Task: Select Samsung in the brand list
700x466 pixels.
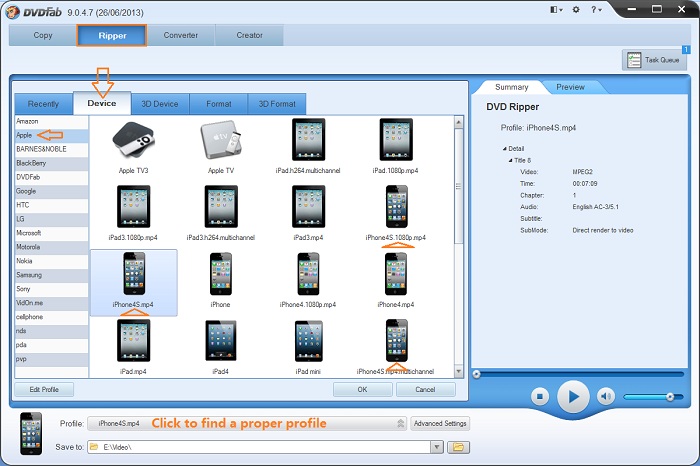Action: point(51,275)
